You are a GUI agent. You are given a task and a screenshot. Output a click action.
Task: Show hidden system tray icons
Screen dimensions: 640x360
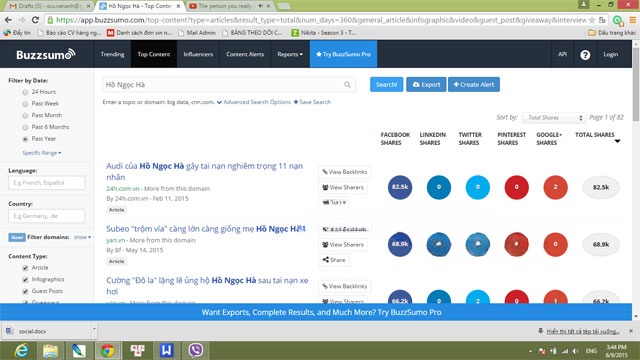coord(530,351)
